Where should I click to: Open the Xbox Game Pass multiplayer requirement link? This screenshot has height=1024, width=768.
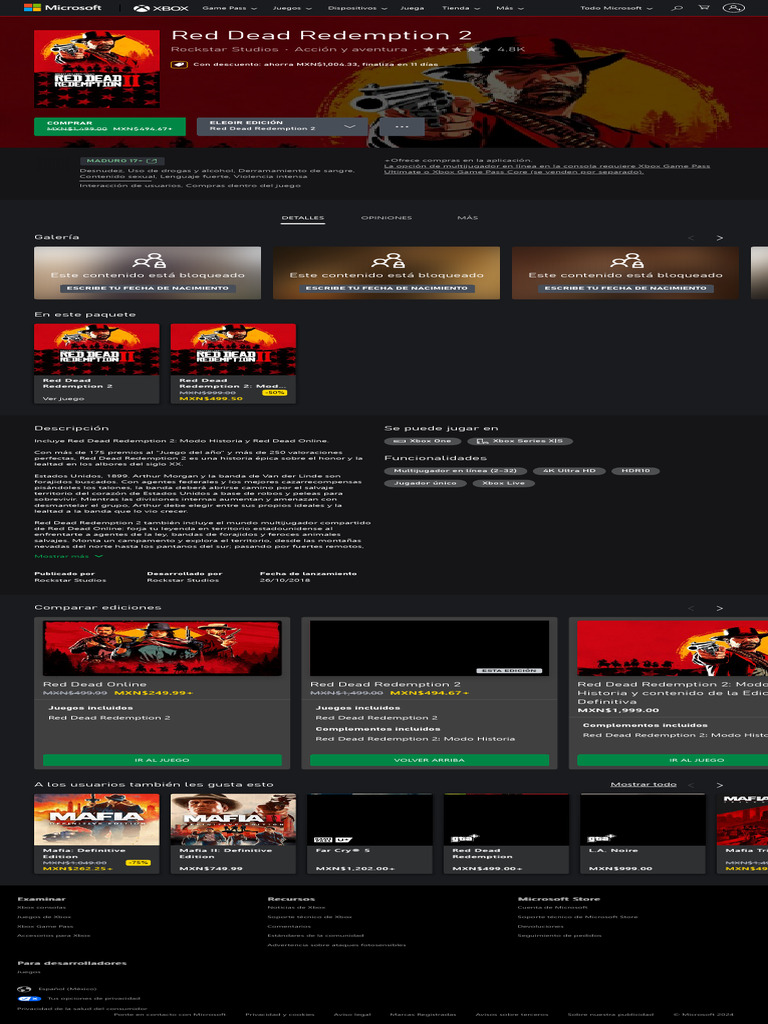[547, 169]
